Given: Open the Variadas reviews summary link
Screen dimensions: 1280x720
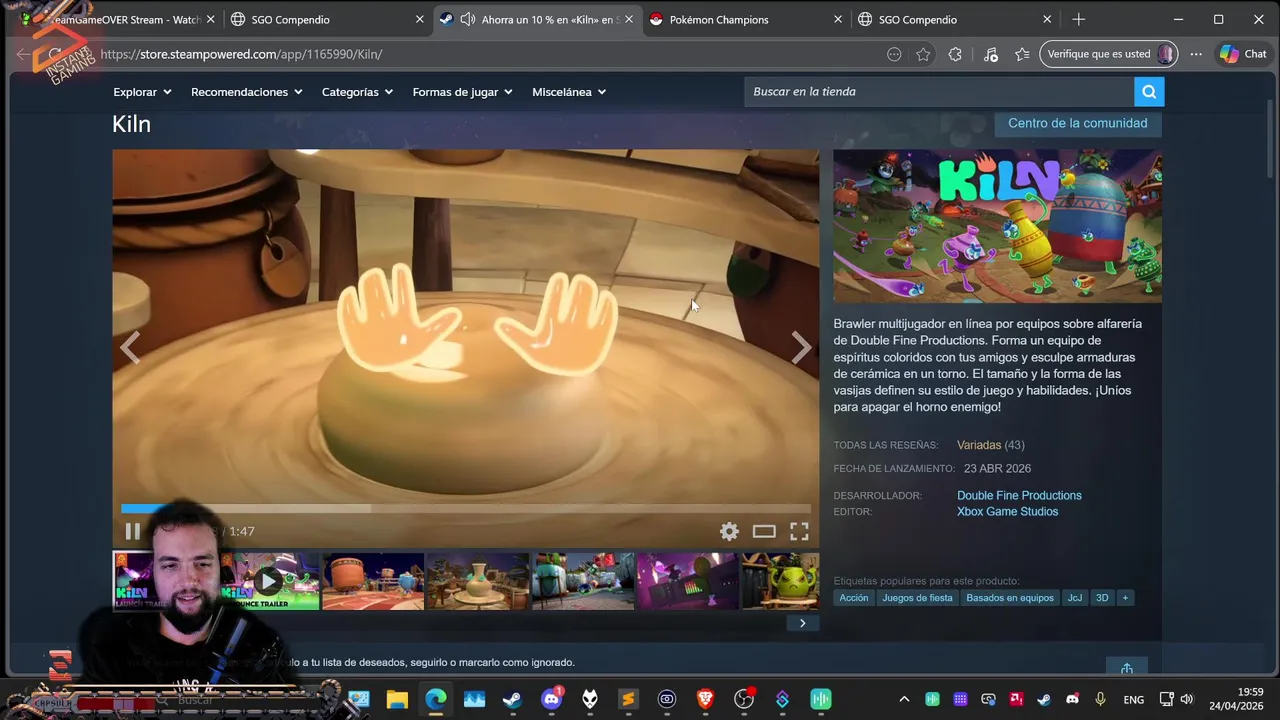Looking at the screenshot, I should (x=978, y=445).
